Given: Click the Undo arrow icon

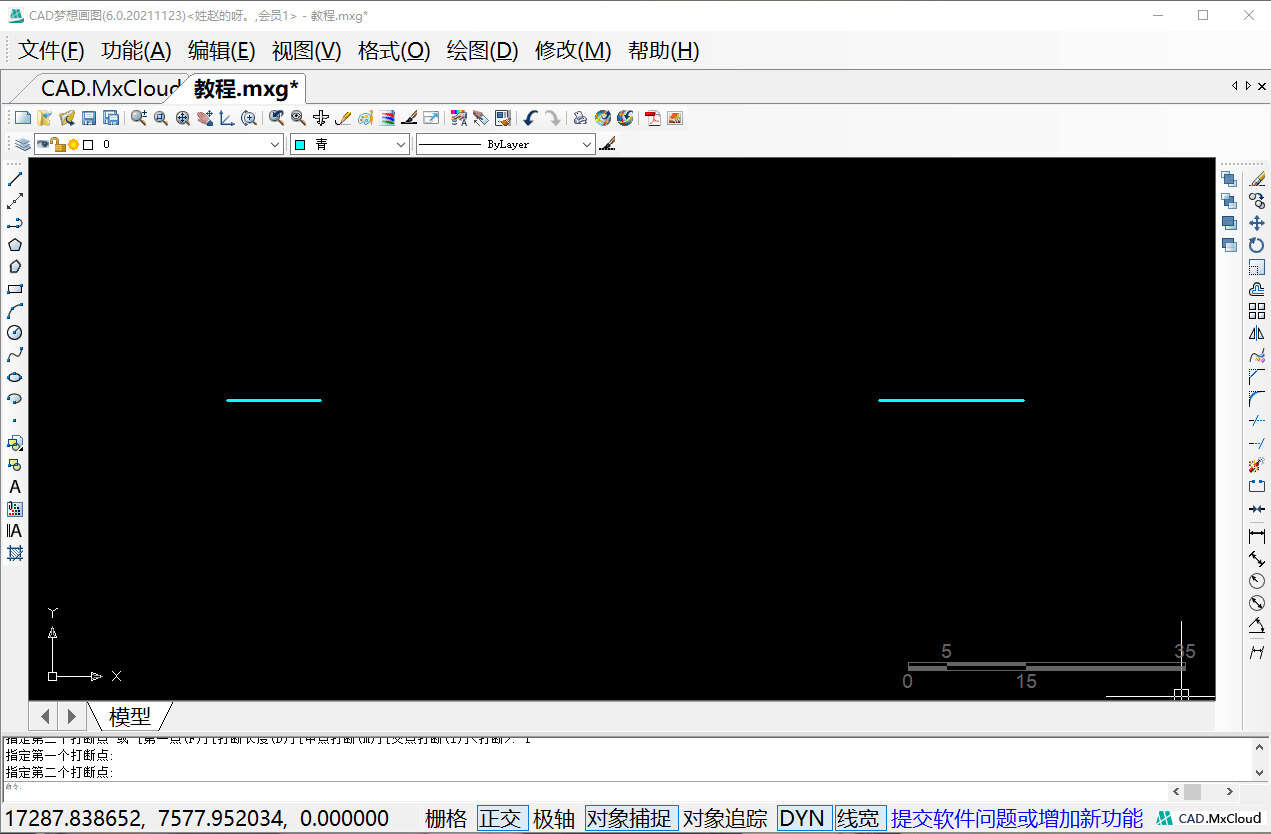Looking at the screenshot, I should click(531, 118).
